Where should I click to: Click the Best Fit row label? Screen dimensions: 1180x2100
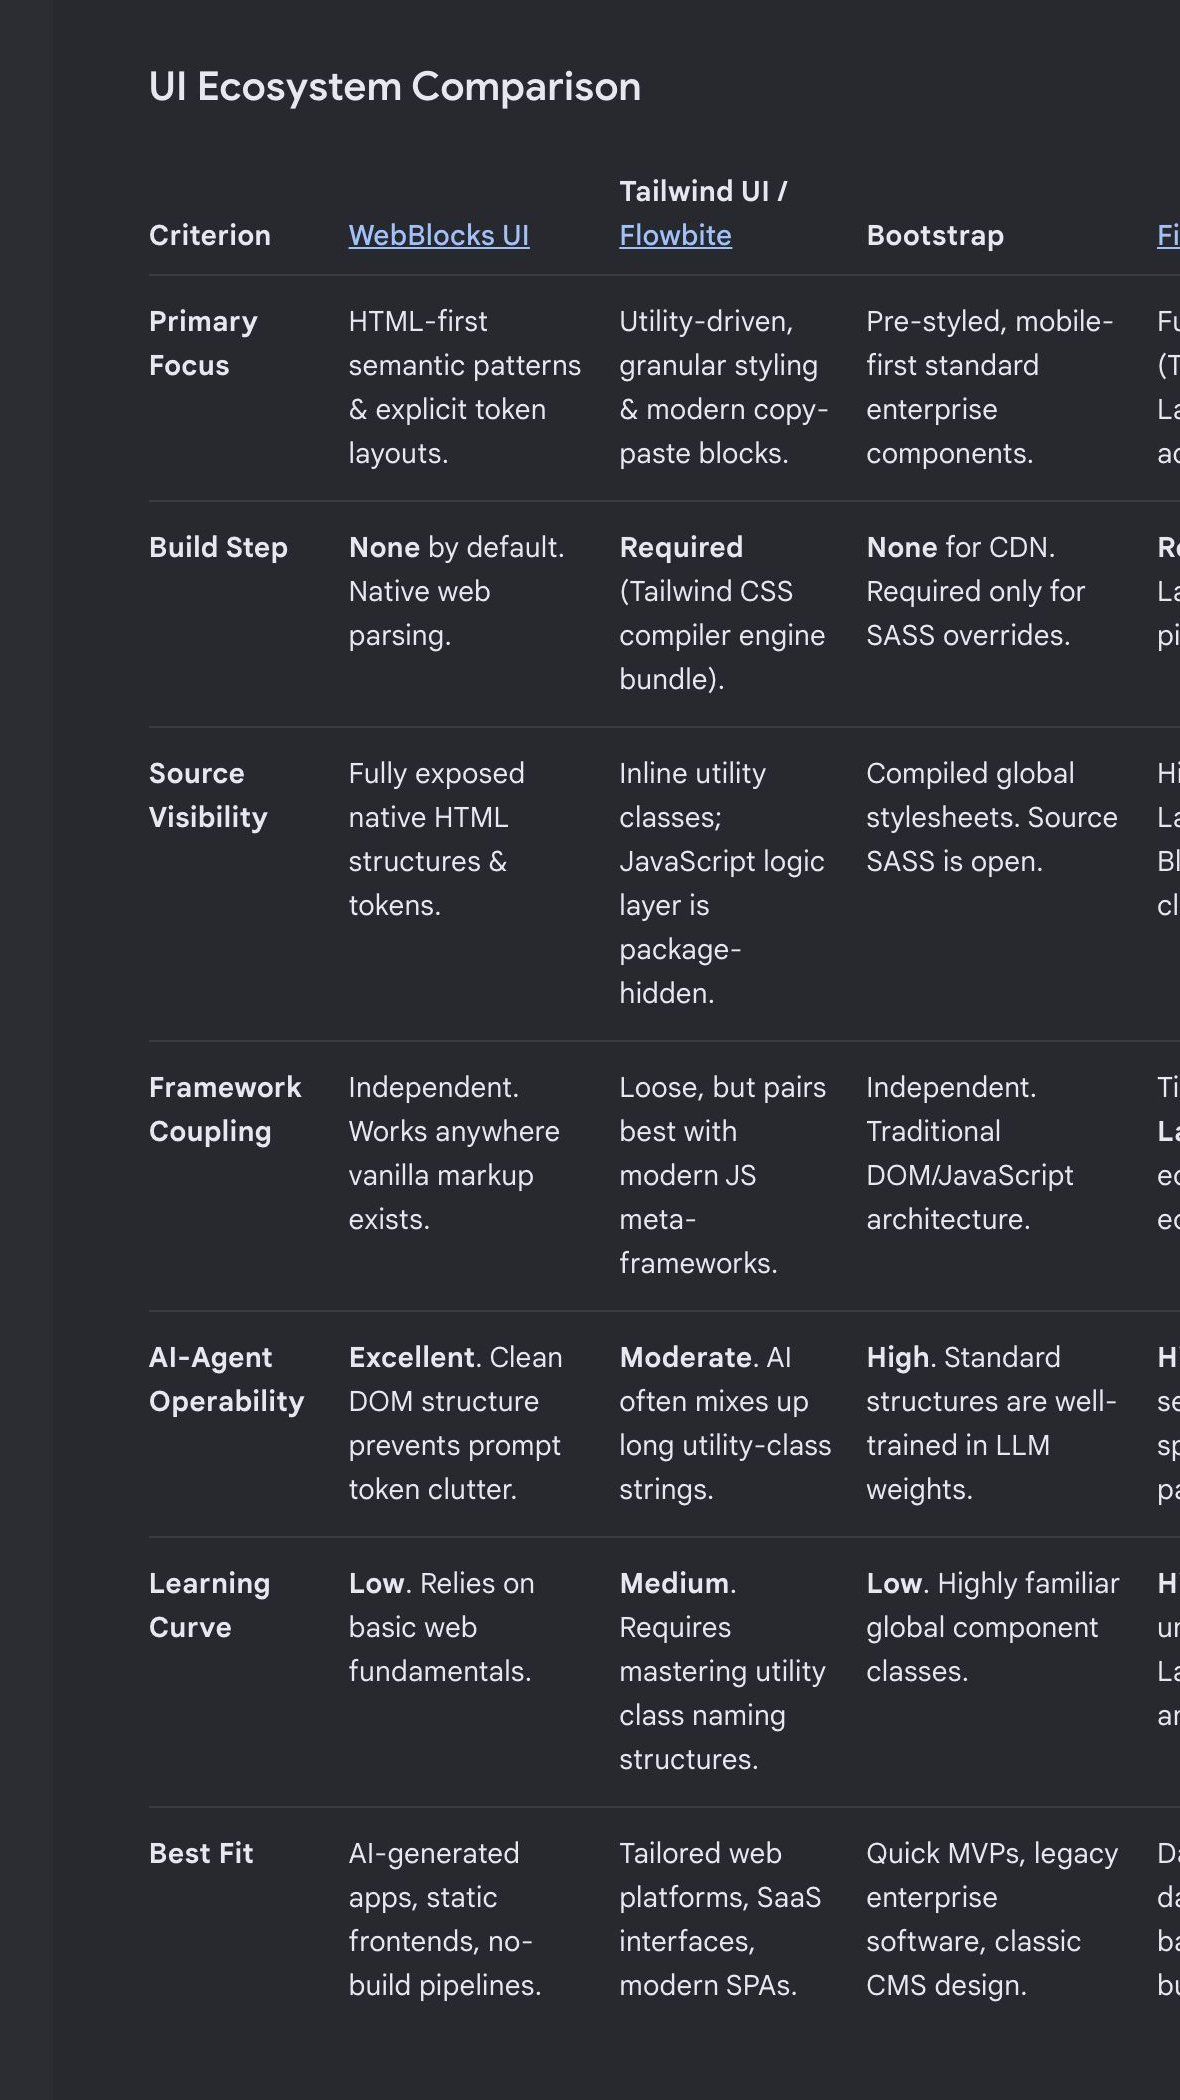201,1853
